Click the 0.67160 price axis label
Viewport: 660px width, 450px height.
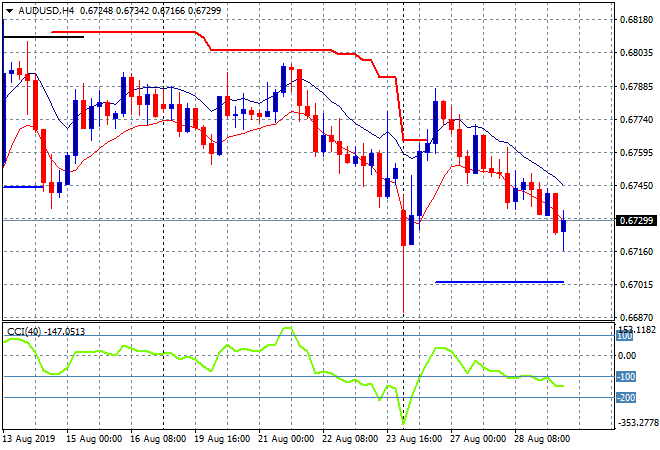coord(636,252)
